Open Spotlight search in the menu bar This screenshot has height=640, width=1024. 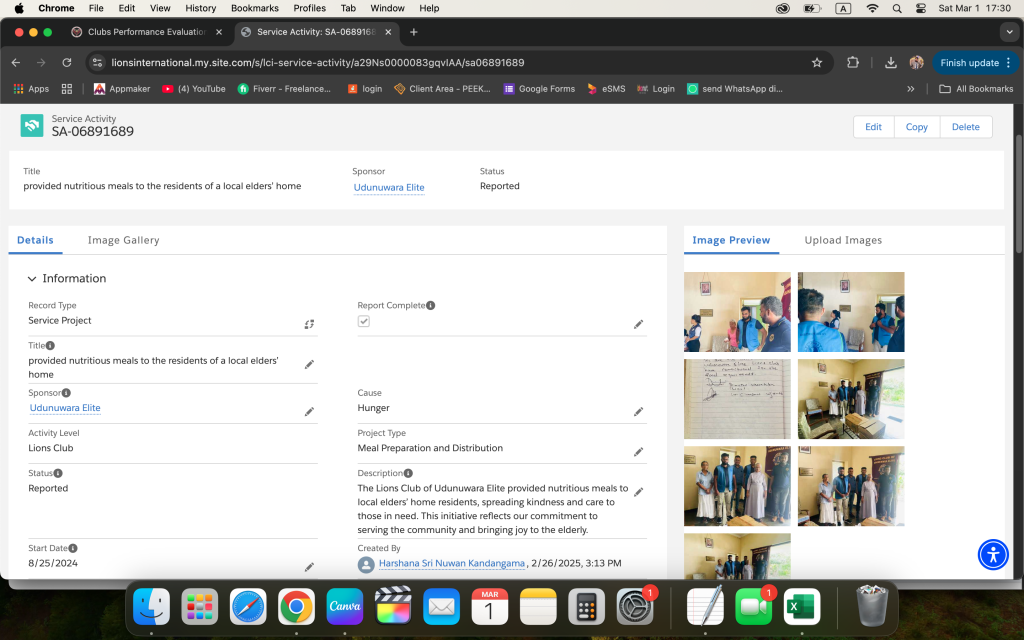(x=897, y=8)
